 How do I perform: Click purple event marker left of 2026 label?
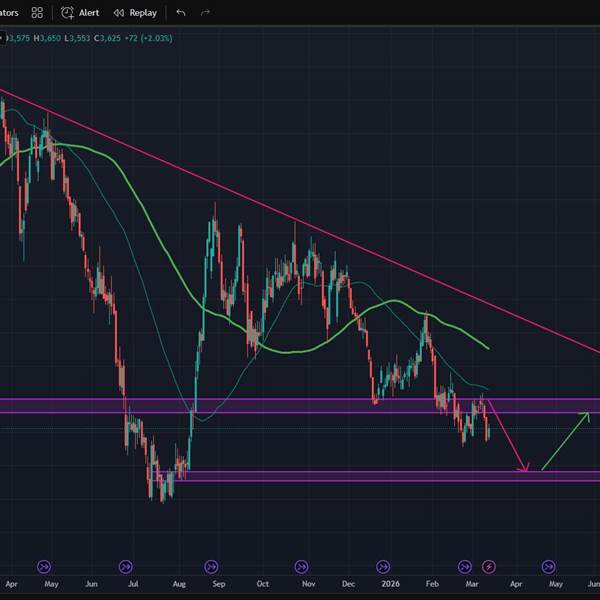[384, 566]
